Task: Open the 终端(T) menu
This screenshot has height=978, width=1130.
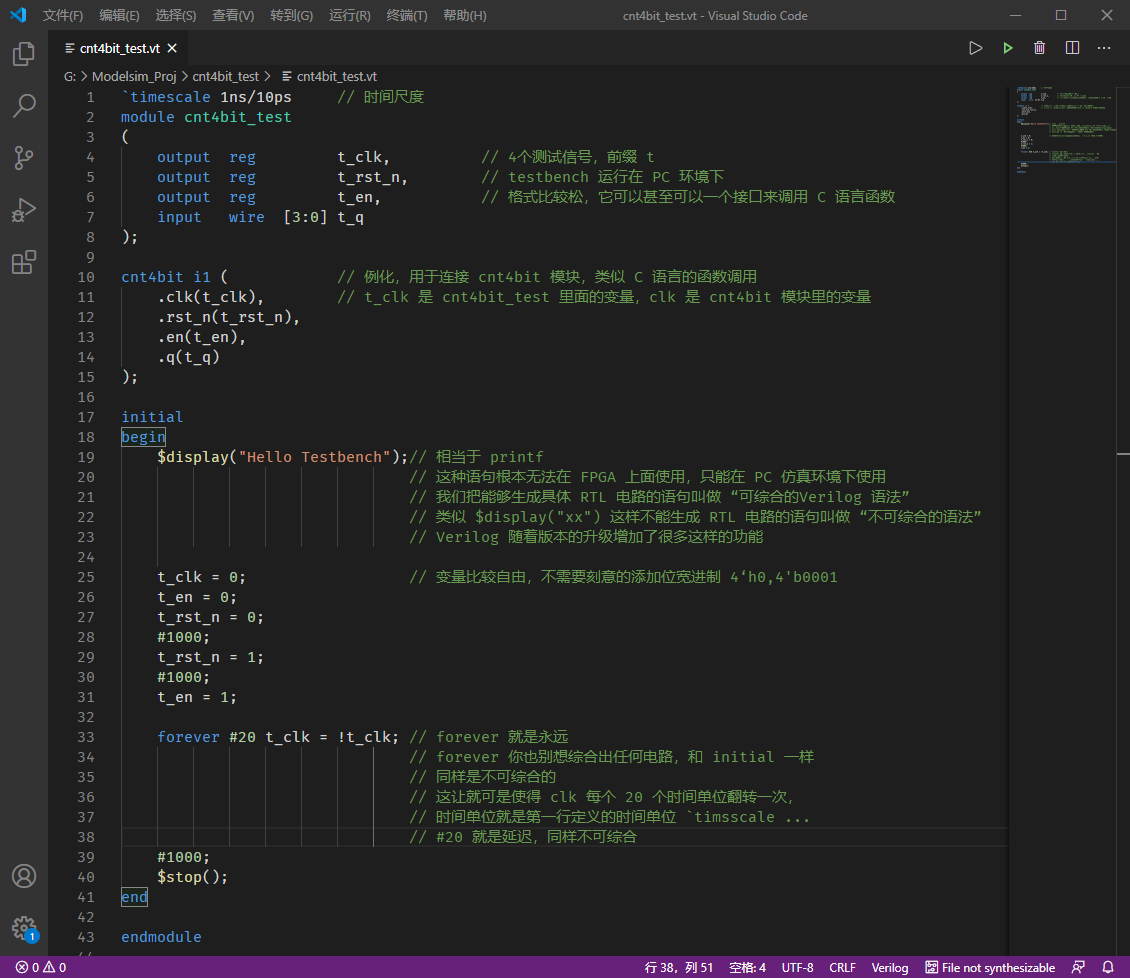Action: point(407,16)
